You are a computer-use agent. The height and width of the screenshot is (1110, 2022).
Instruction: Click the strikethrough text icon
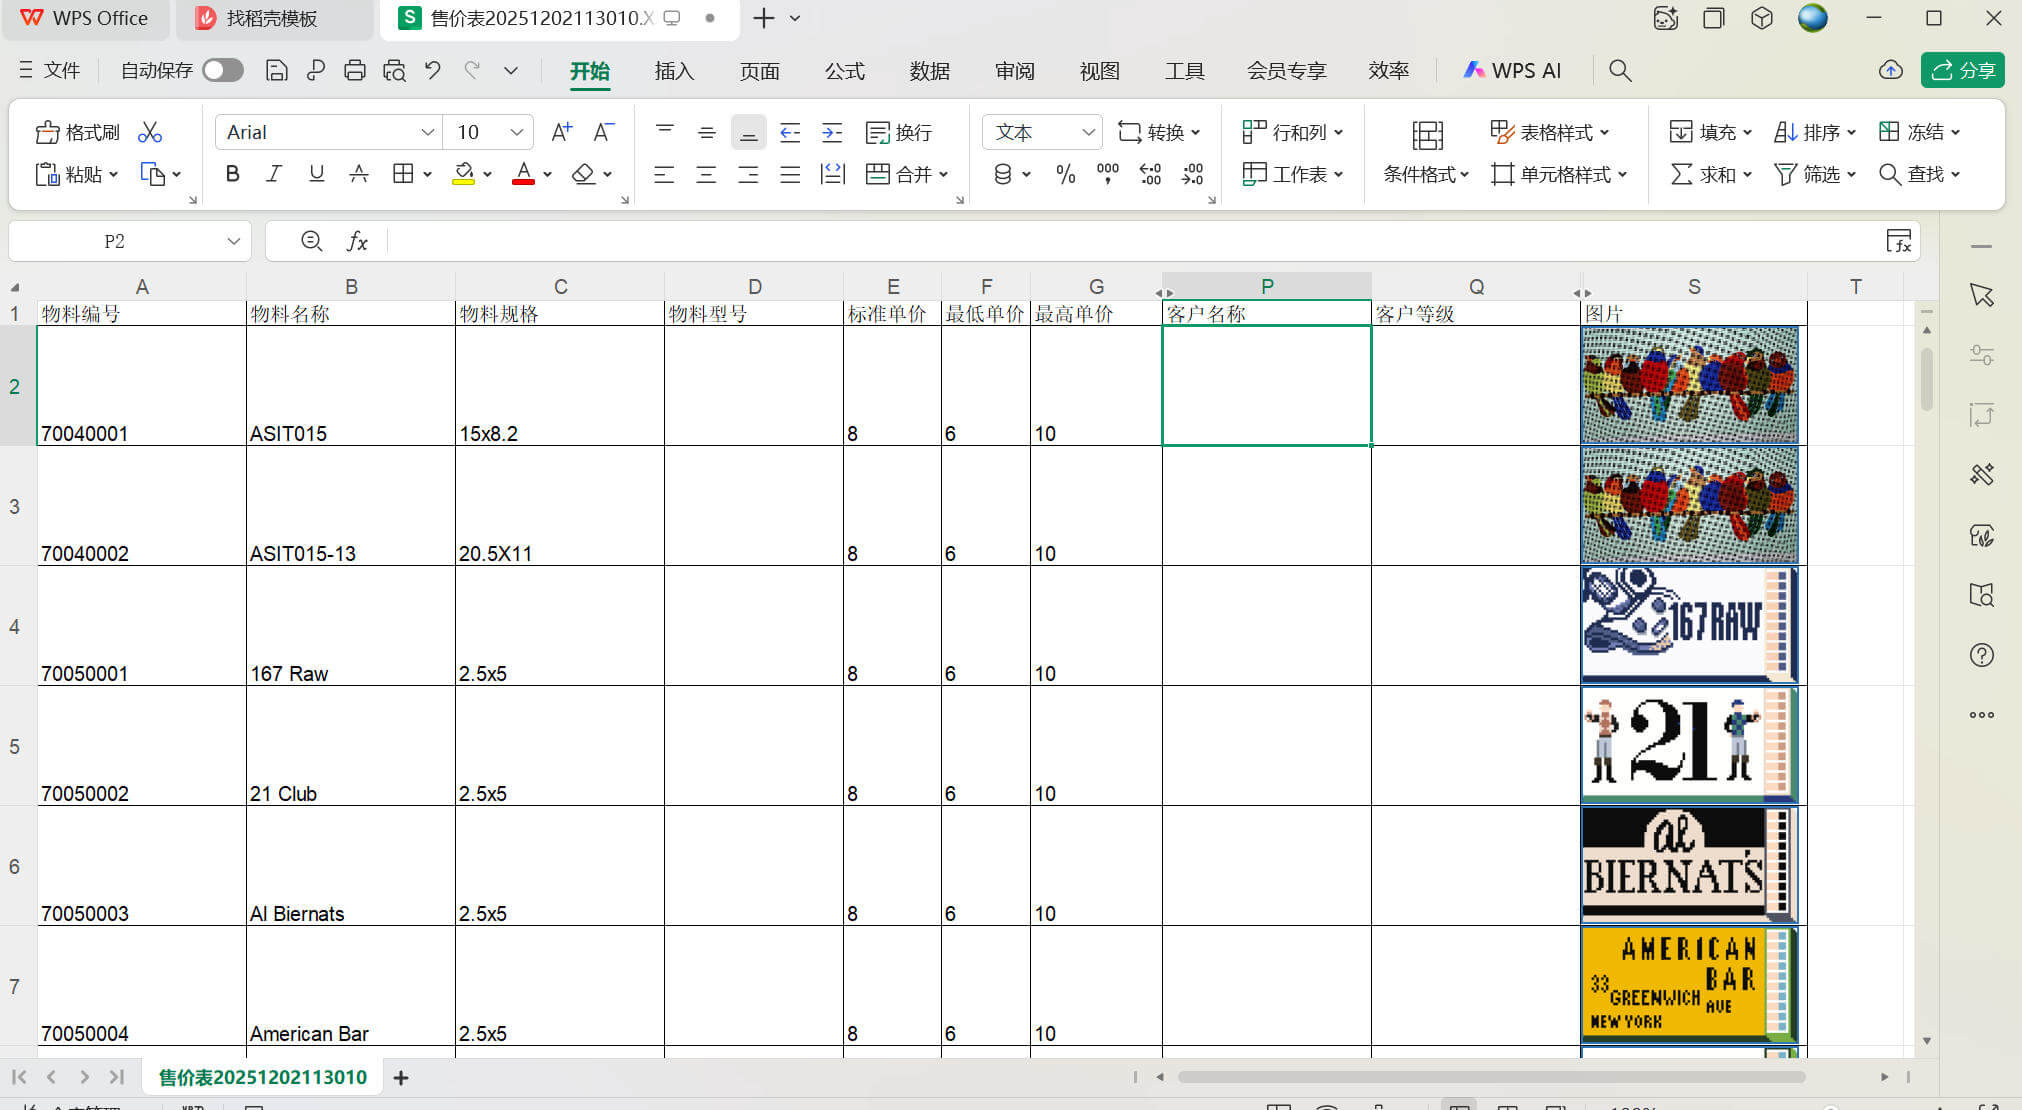click(358, 174)
